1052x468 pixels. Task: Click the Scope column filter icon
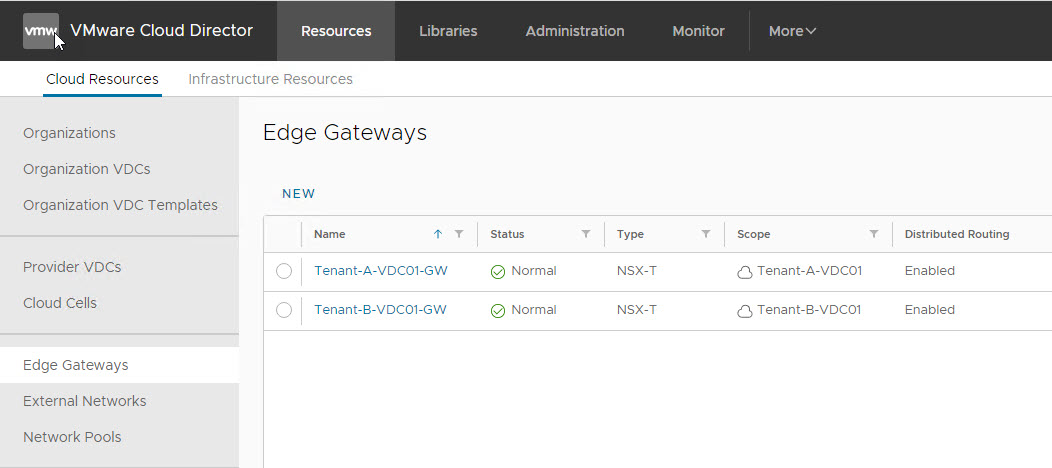click(x=874, y=234)
